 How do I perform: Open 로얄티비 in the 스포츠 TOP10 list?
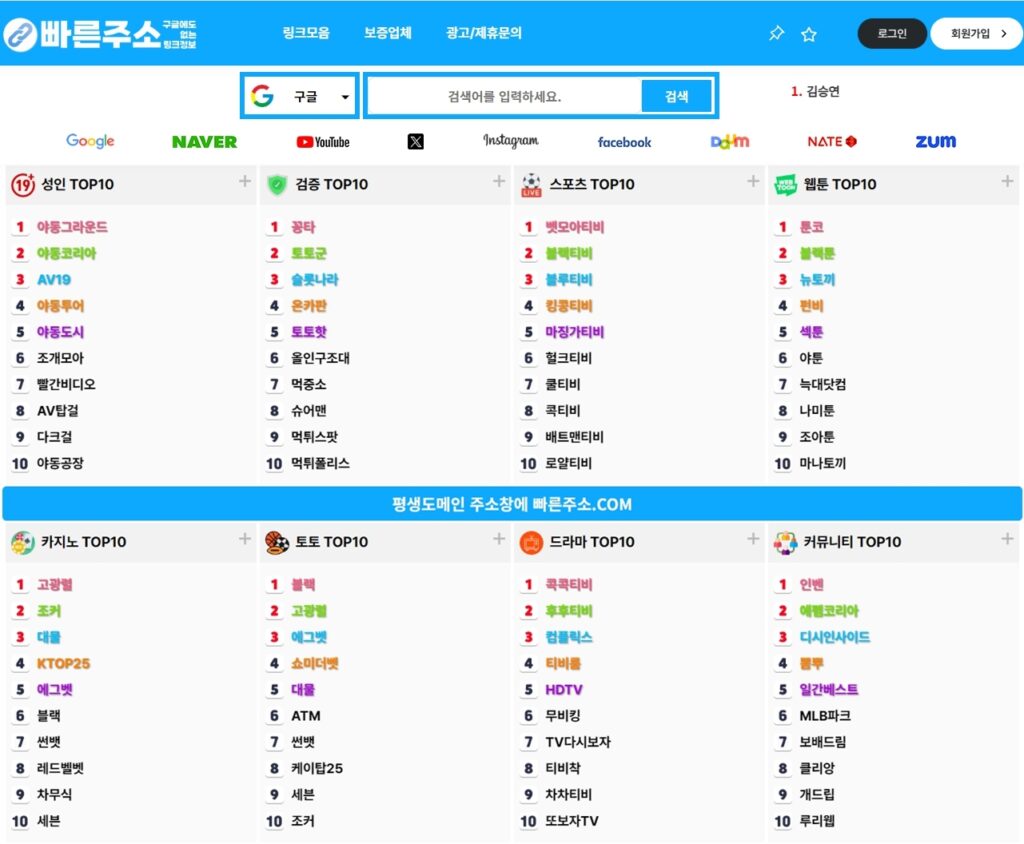pos(569,463)
